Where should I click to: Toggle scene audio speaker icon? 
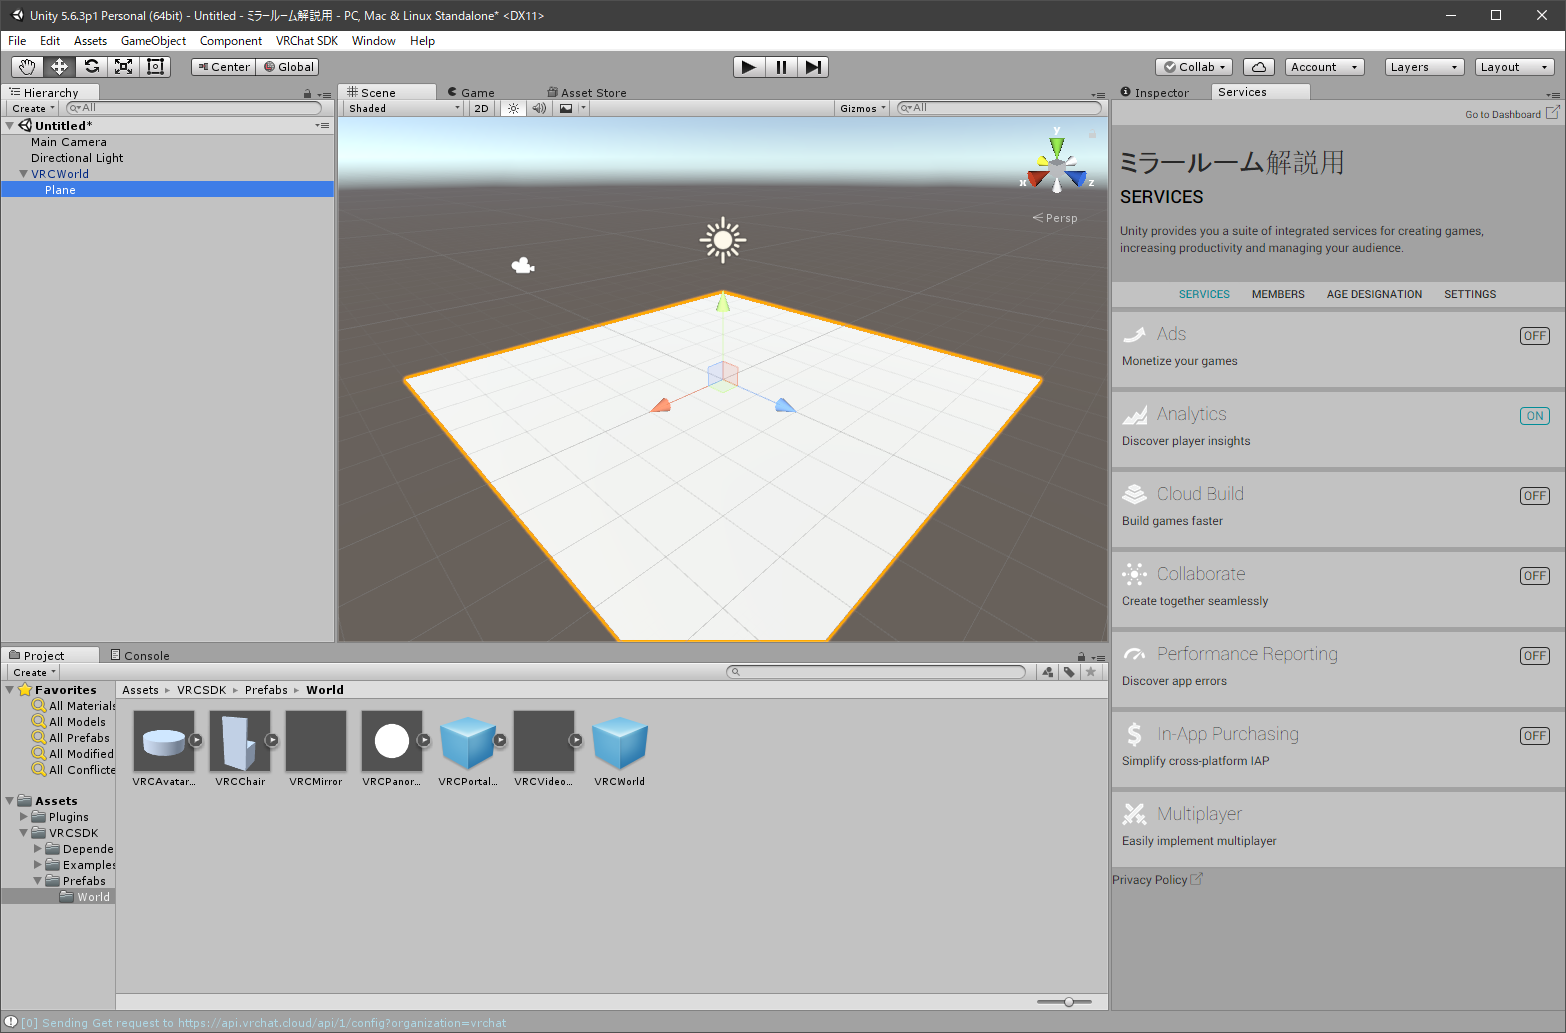pos(539,108)
